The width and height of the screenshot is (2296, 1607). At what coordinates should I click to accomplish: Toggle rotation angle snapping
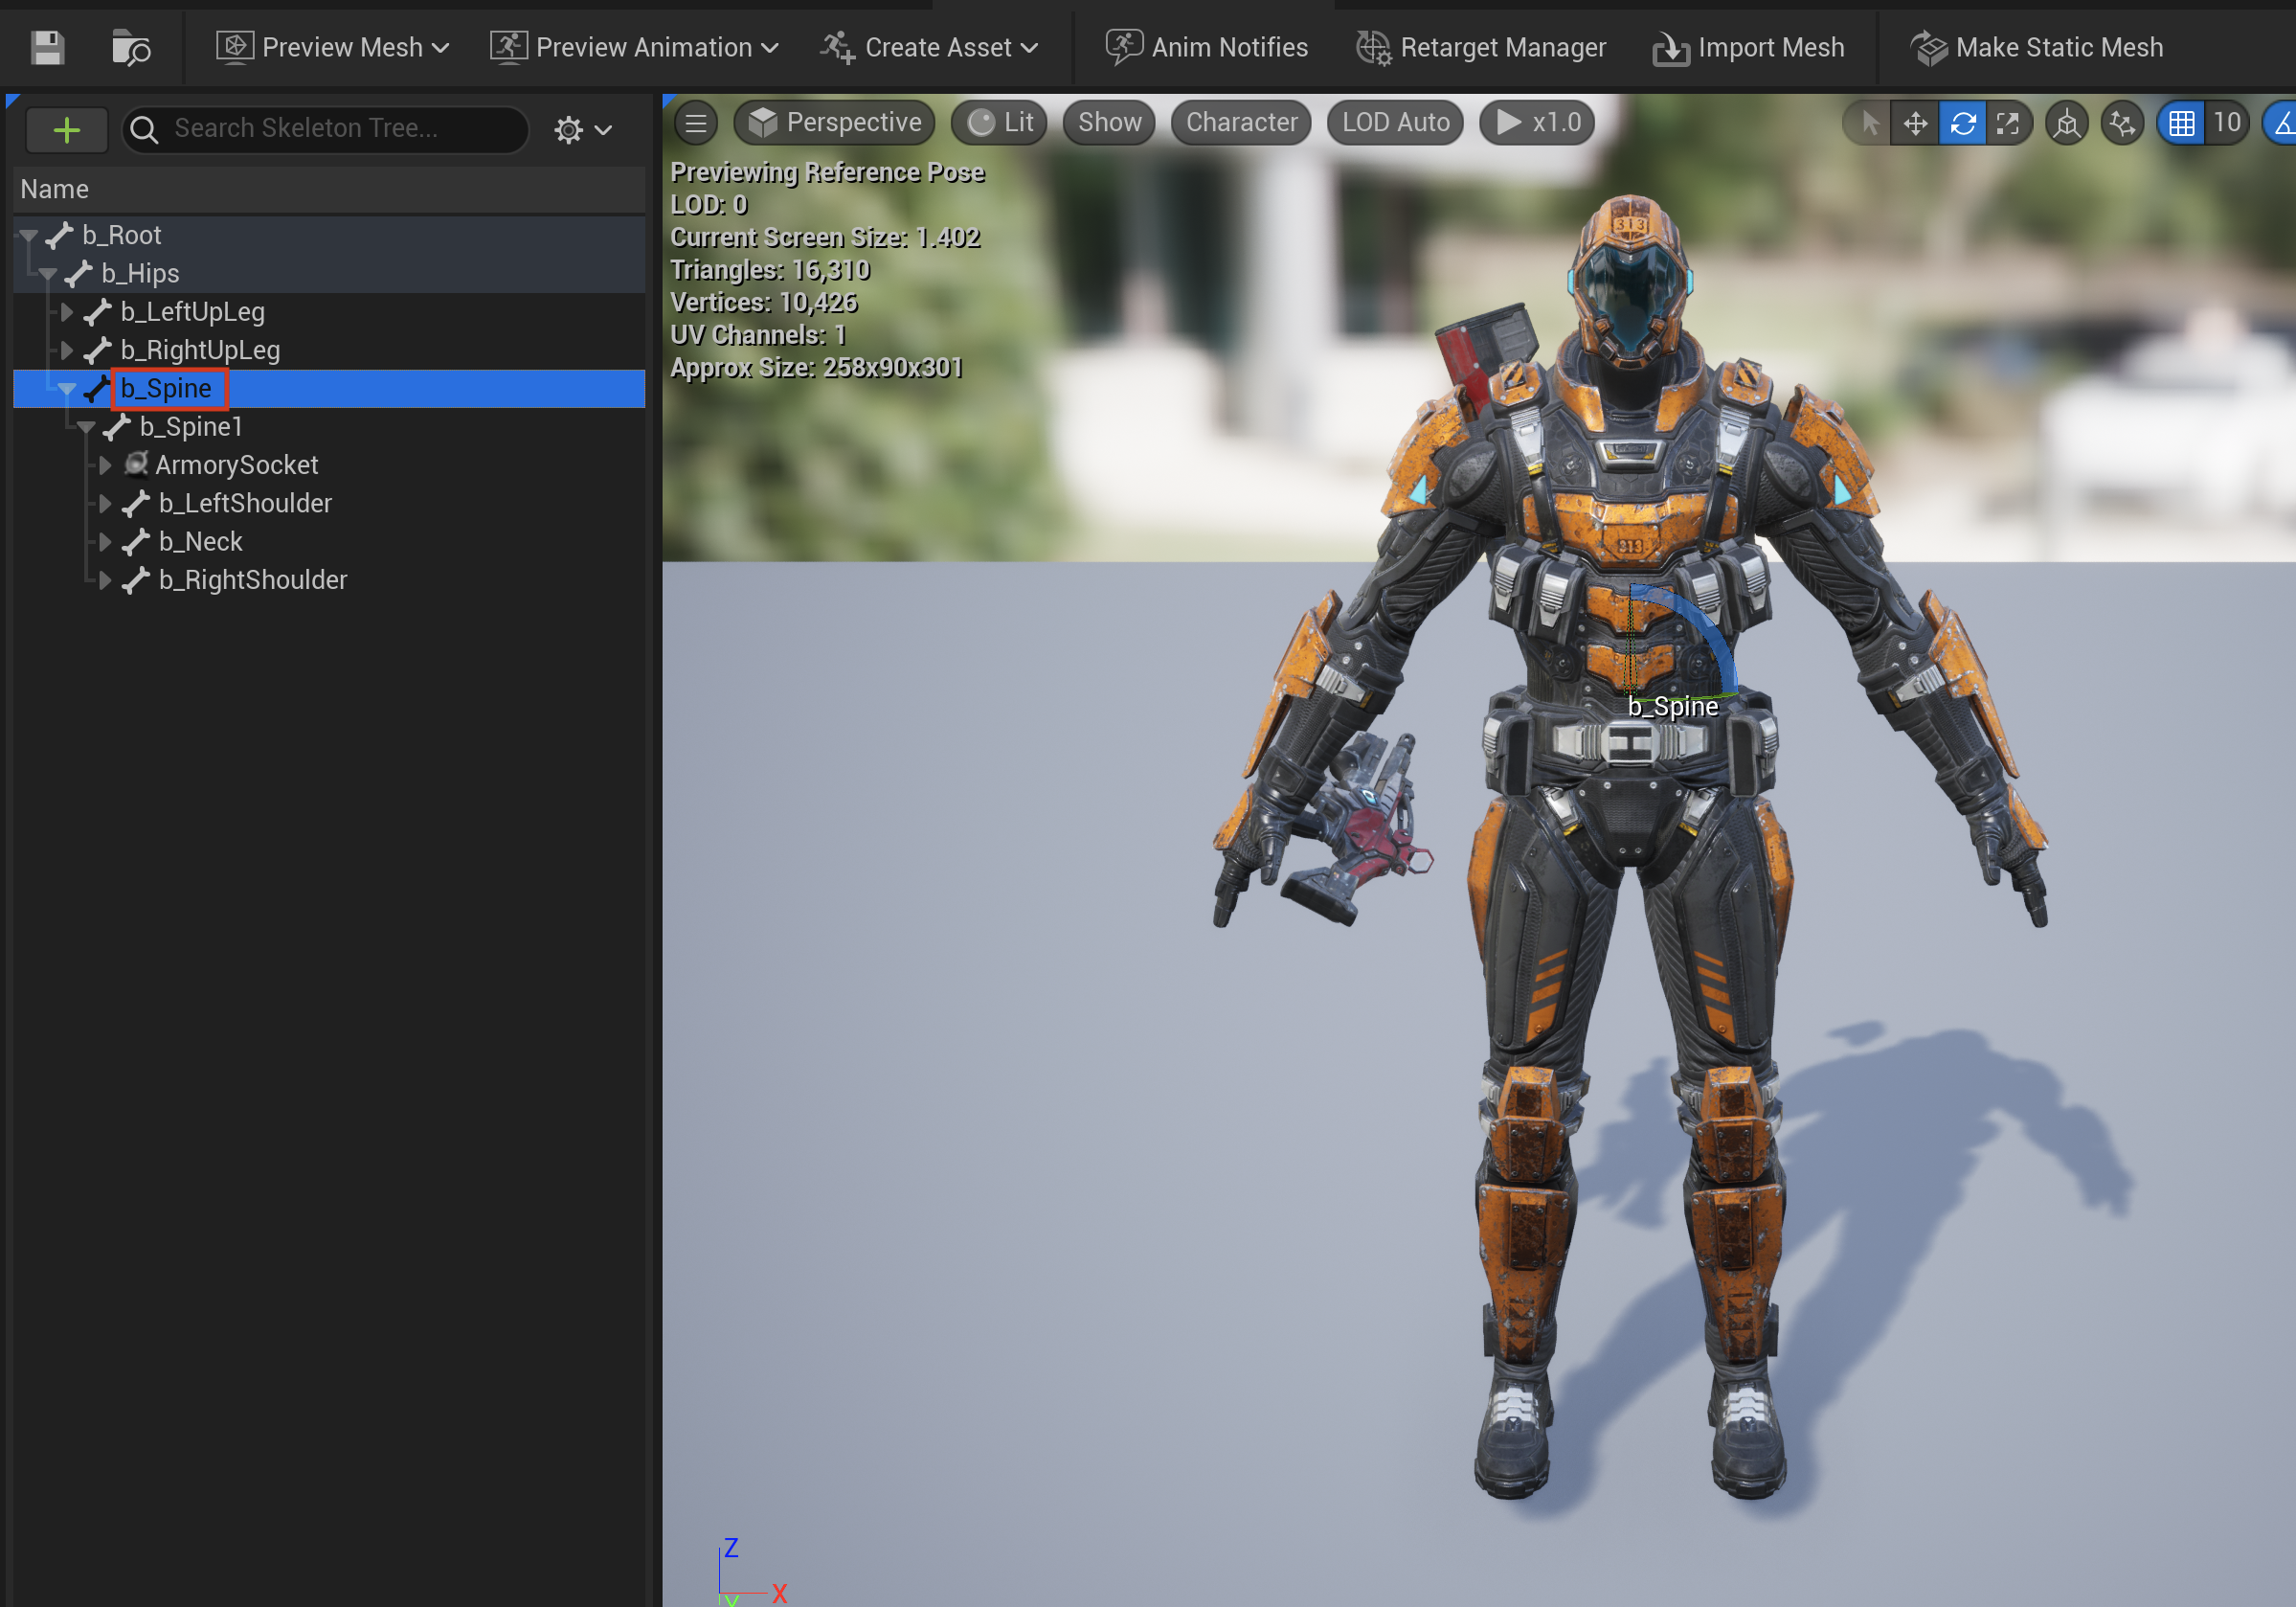(x=2280, y=123)
